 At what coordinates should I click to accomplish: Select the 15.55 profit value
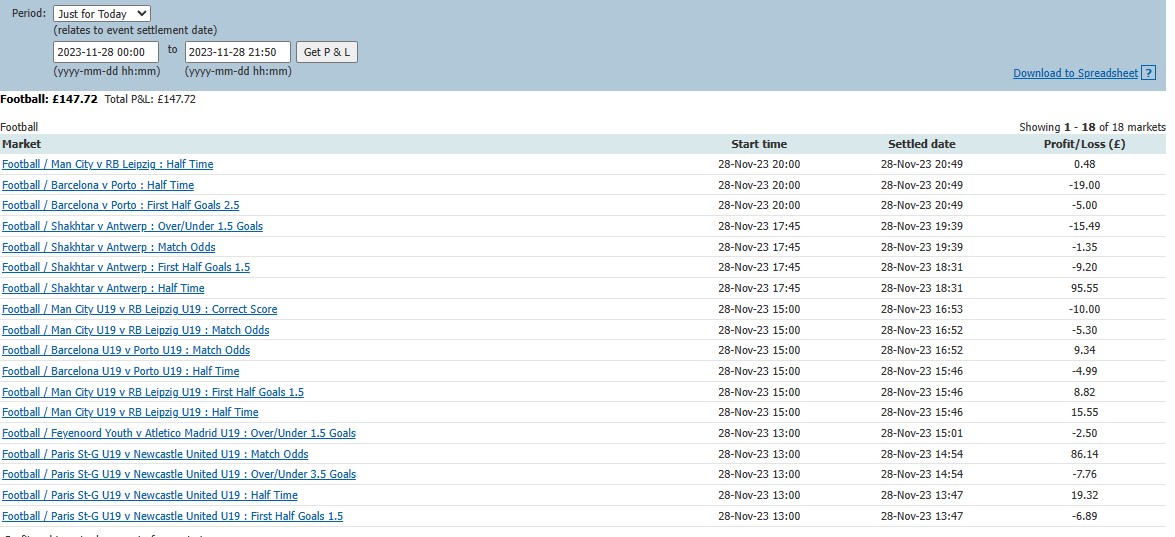[1084, 413]
